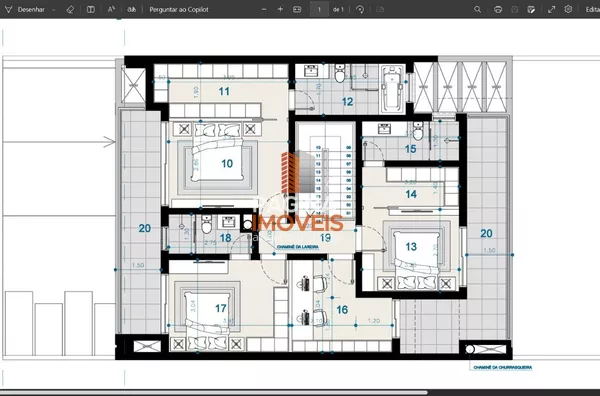The width and height of the screenshot is (600, 396).
Task: Click room label 15 on plan
Action: 411,149
